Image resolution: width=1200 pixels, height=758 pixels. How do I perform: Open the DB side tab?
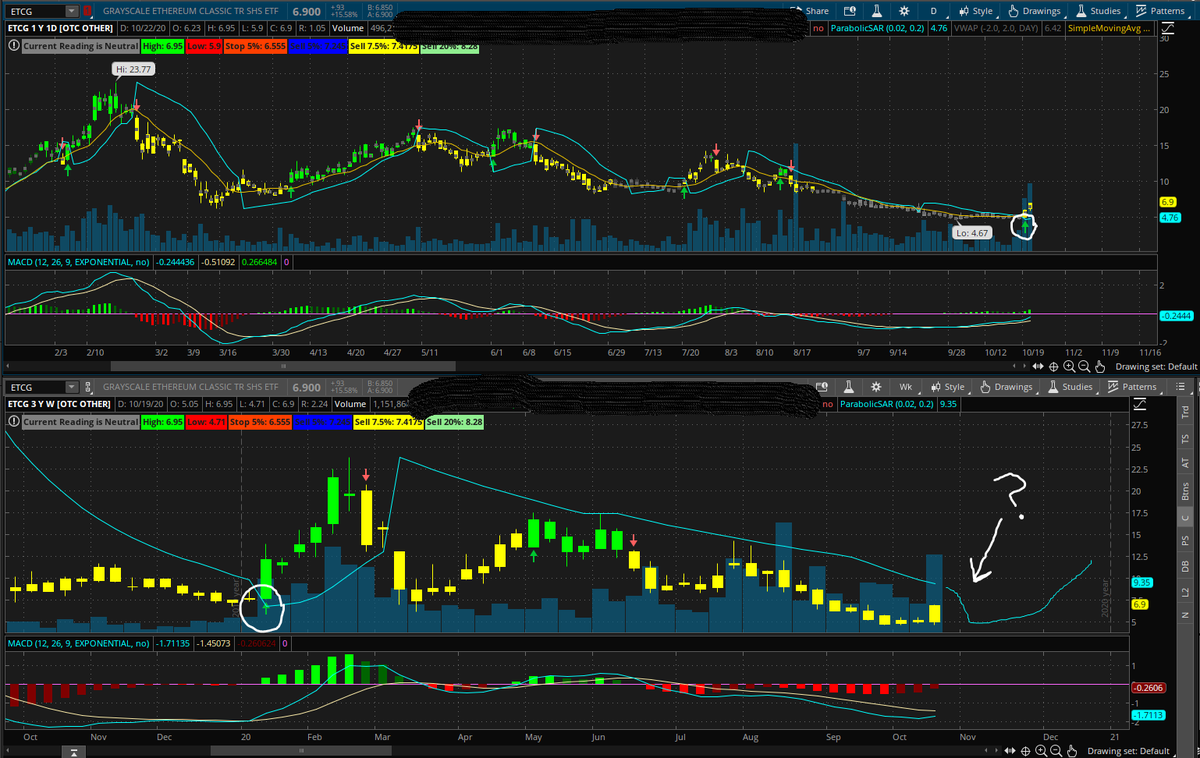(x=1185, y=567)
